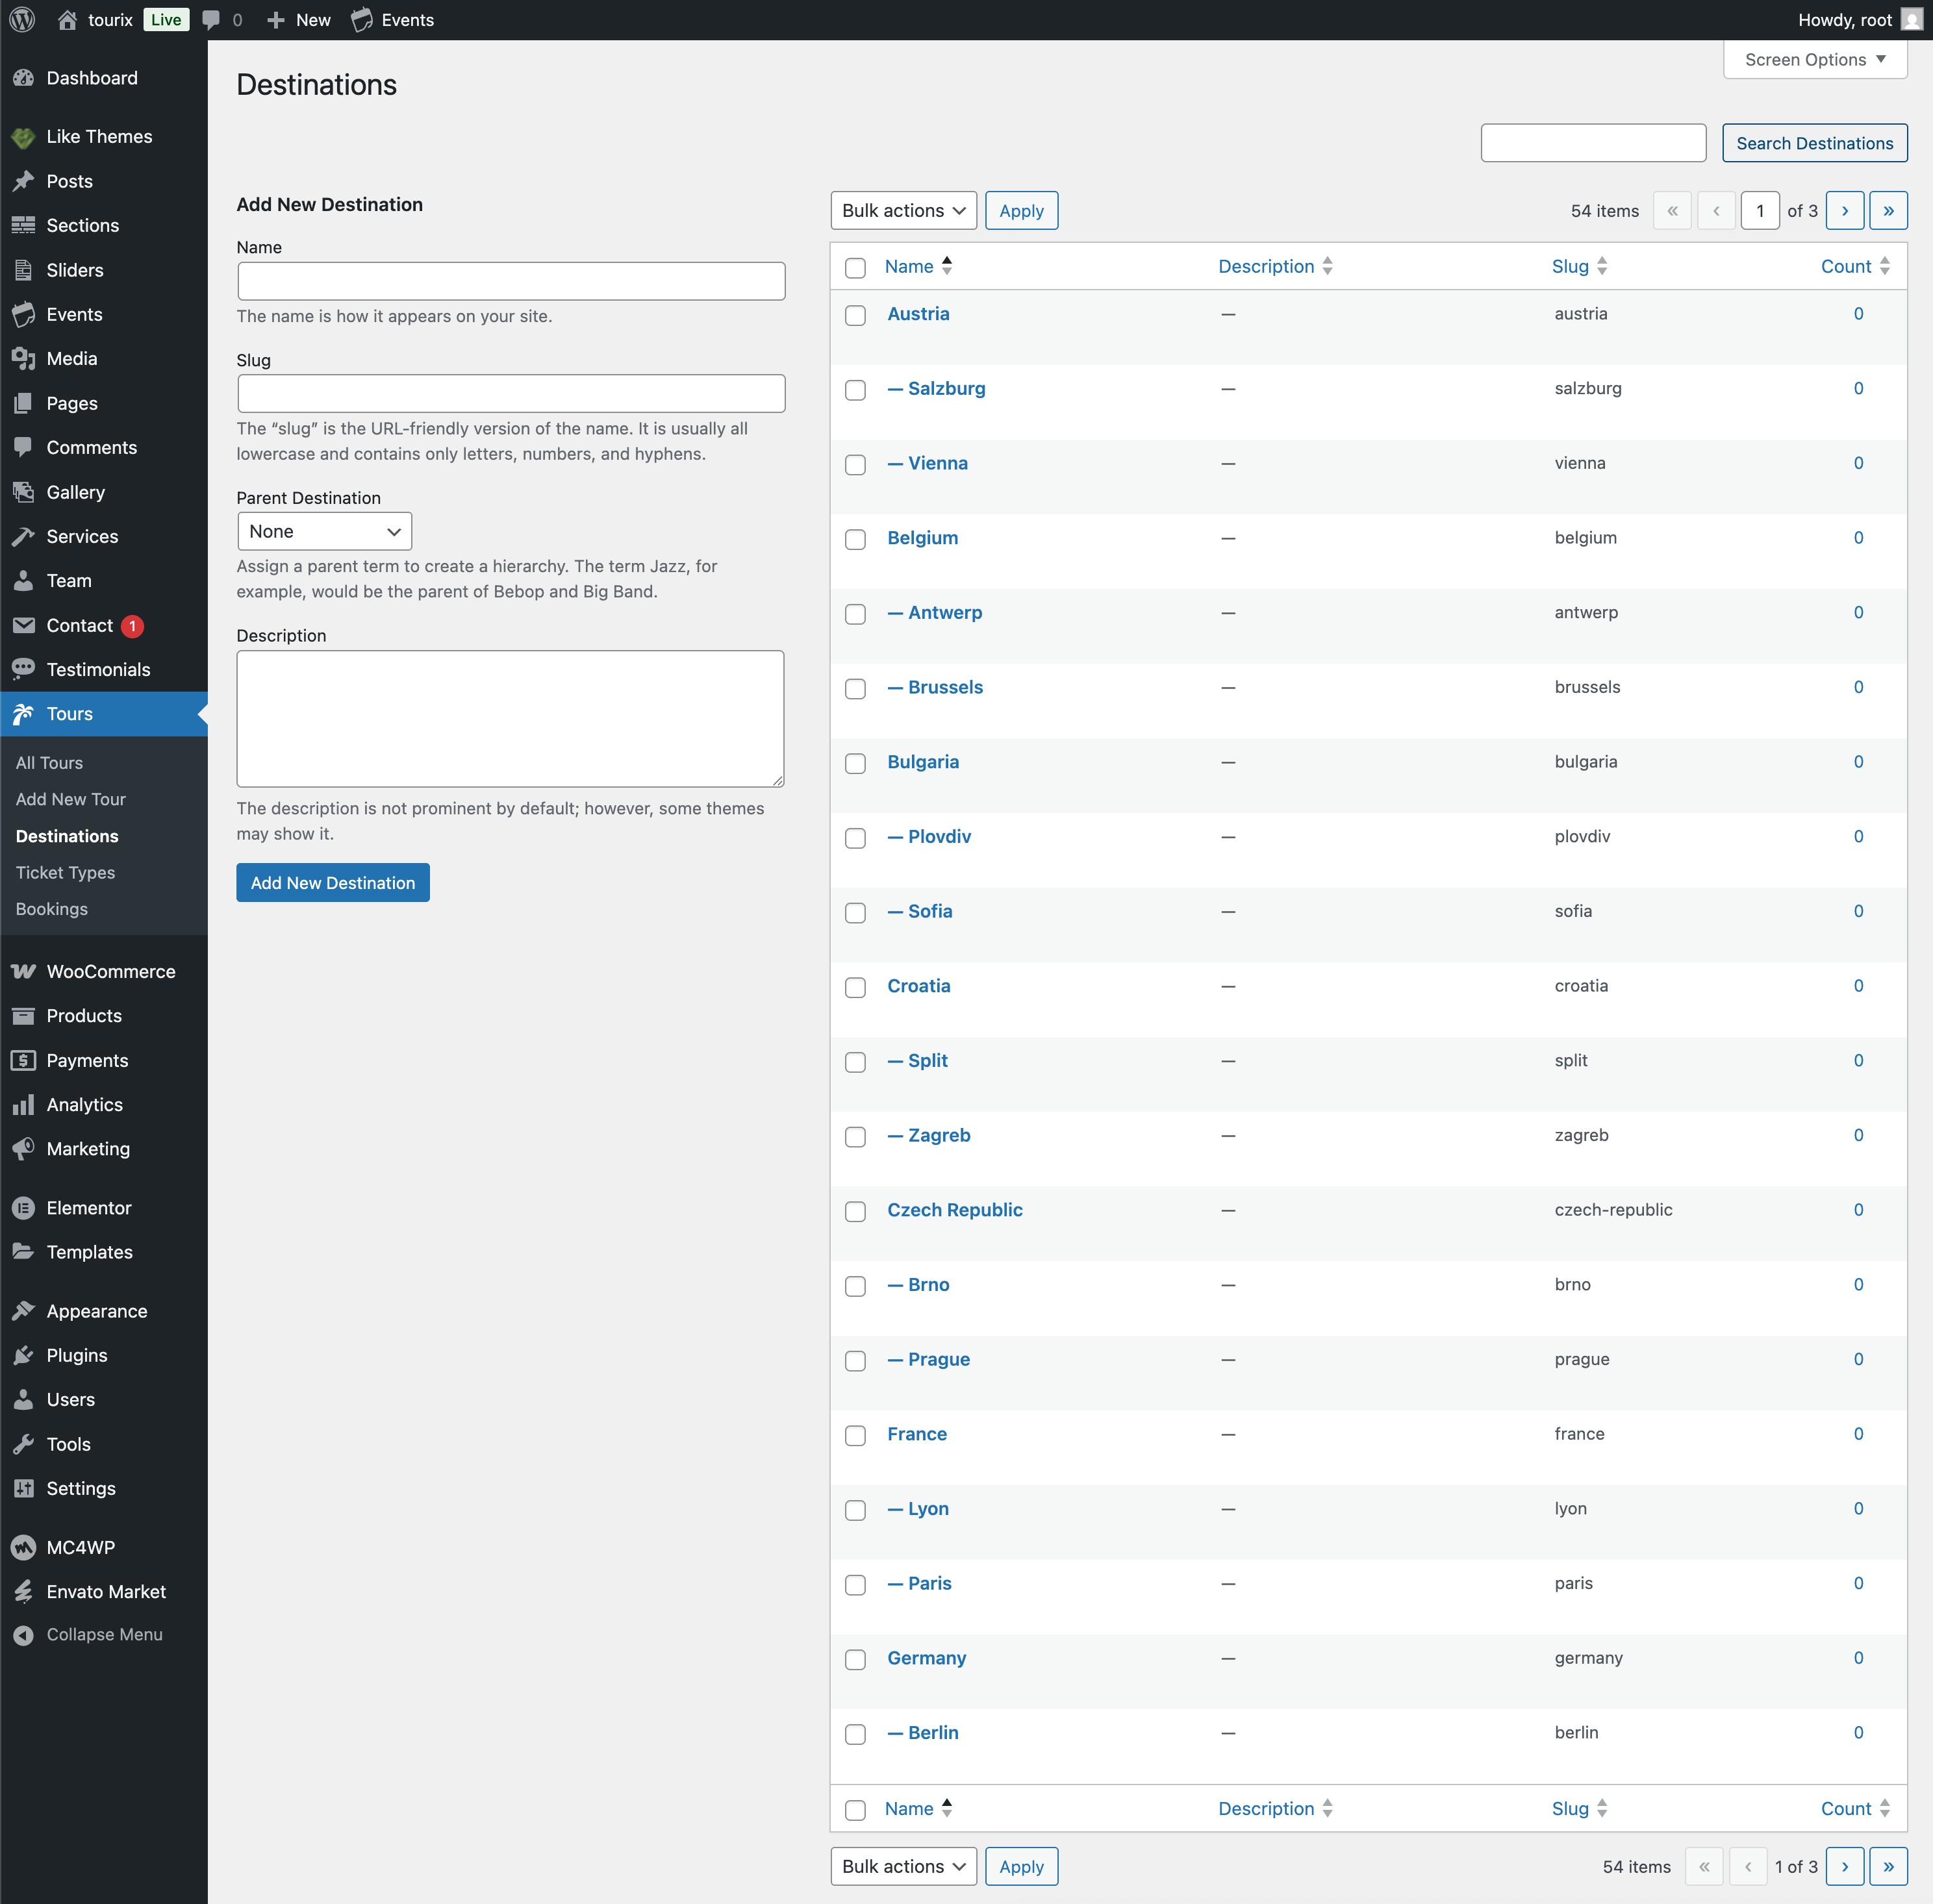Image resolution: width=1933 pixels, height=1904 pixels.
Task: Open the tourix site home icon
Action: click(67, 20)
